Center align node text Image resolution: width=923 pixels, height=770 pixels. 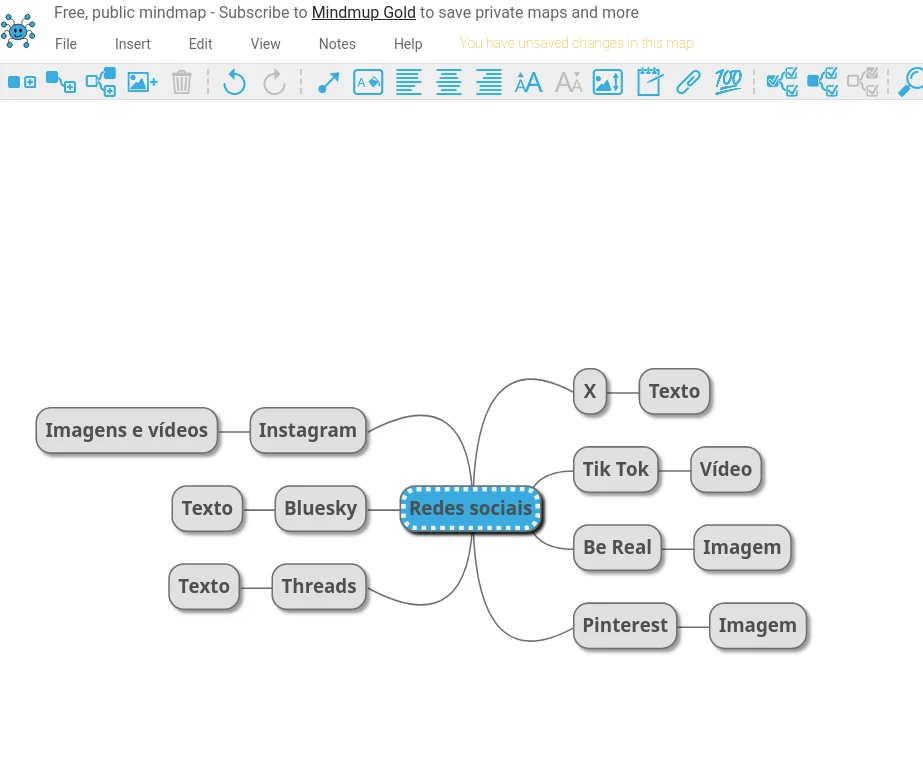pos(449,82)
